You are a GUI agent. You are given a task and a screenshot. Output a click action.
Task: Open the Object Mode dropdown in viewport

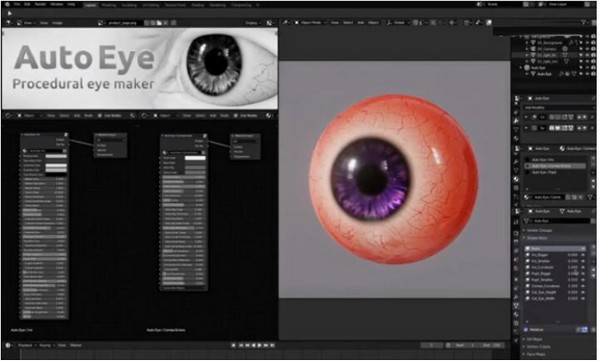[x=310, y=23]
